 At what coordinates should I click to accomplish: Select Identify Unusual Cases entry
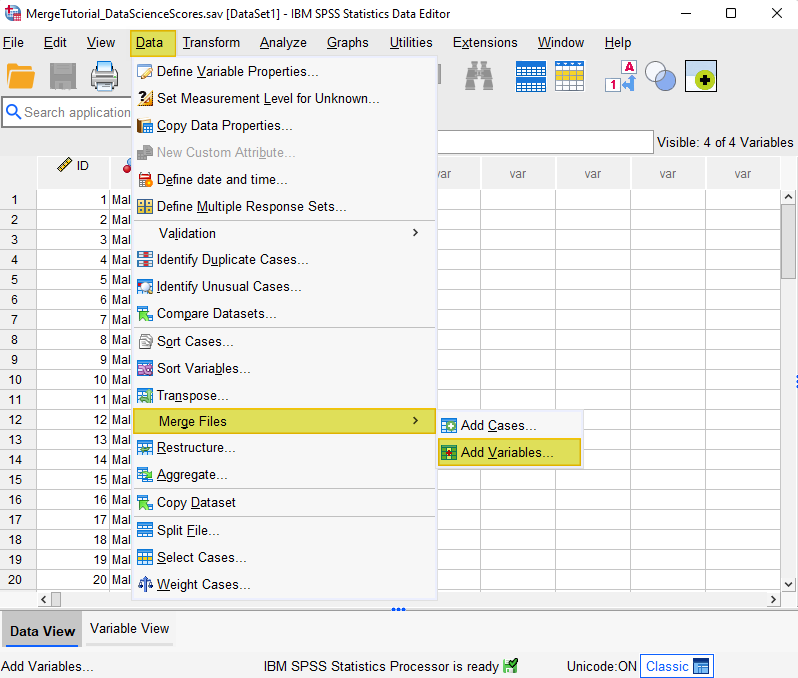284,287
